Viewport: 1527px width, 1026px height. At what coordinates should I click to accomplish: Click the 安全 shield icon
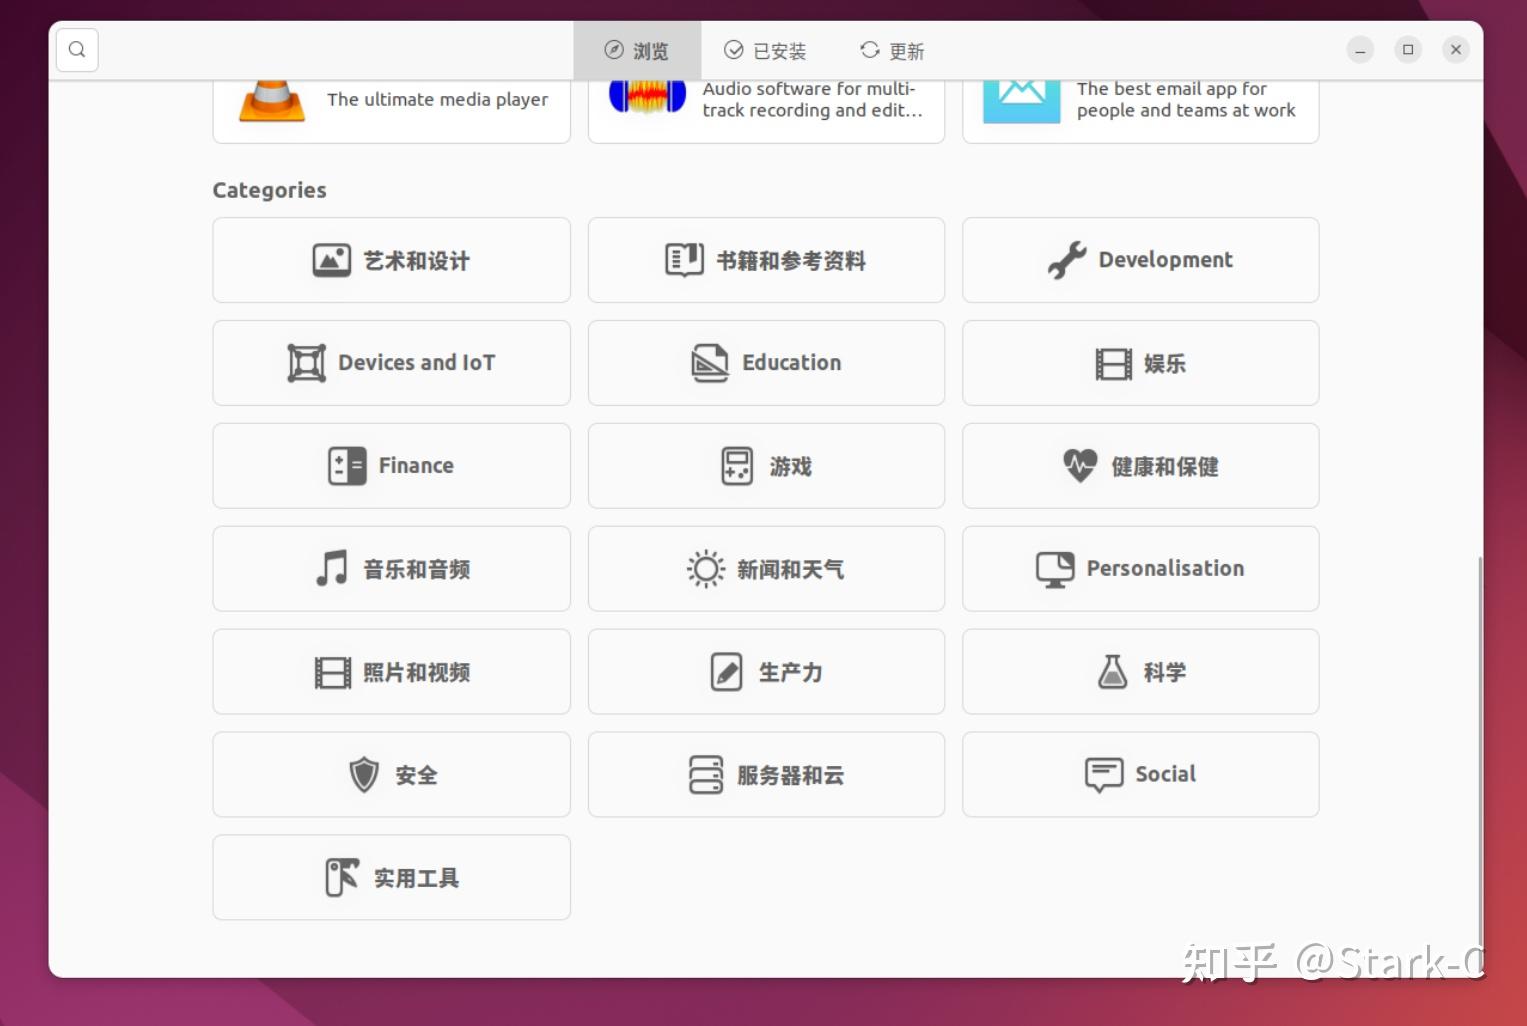pos(361,774)
